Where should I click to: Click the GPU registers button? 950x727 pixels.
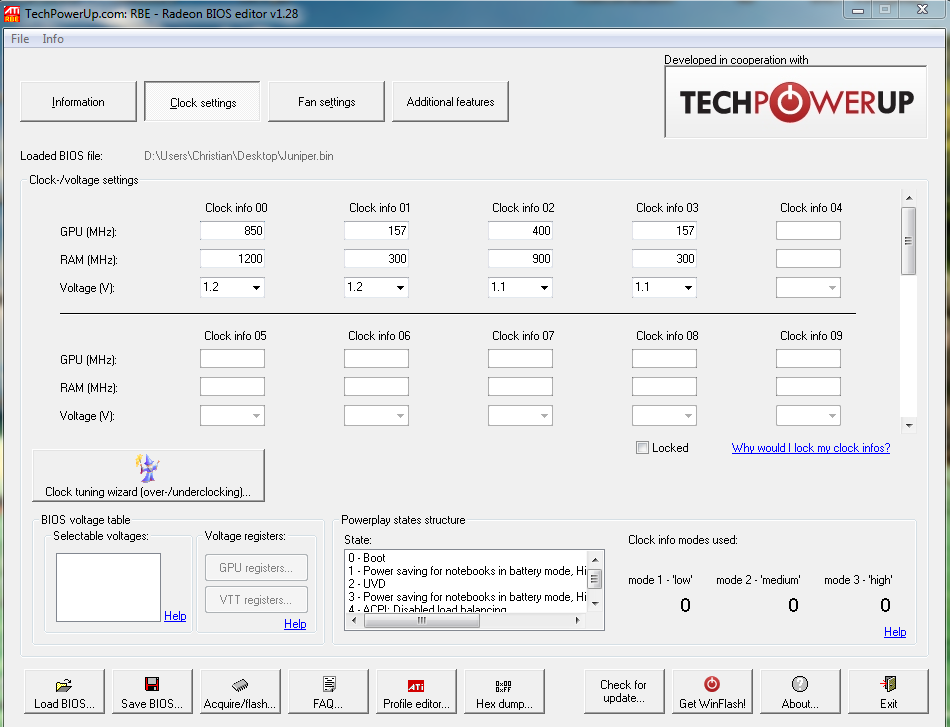[x=256, y=568]
